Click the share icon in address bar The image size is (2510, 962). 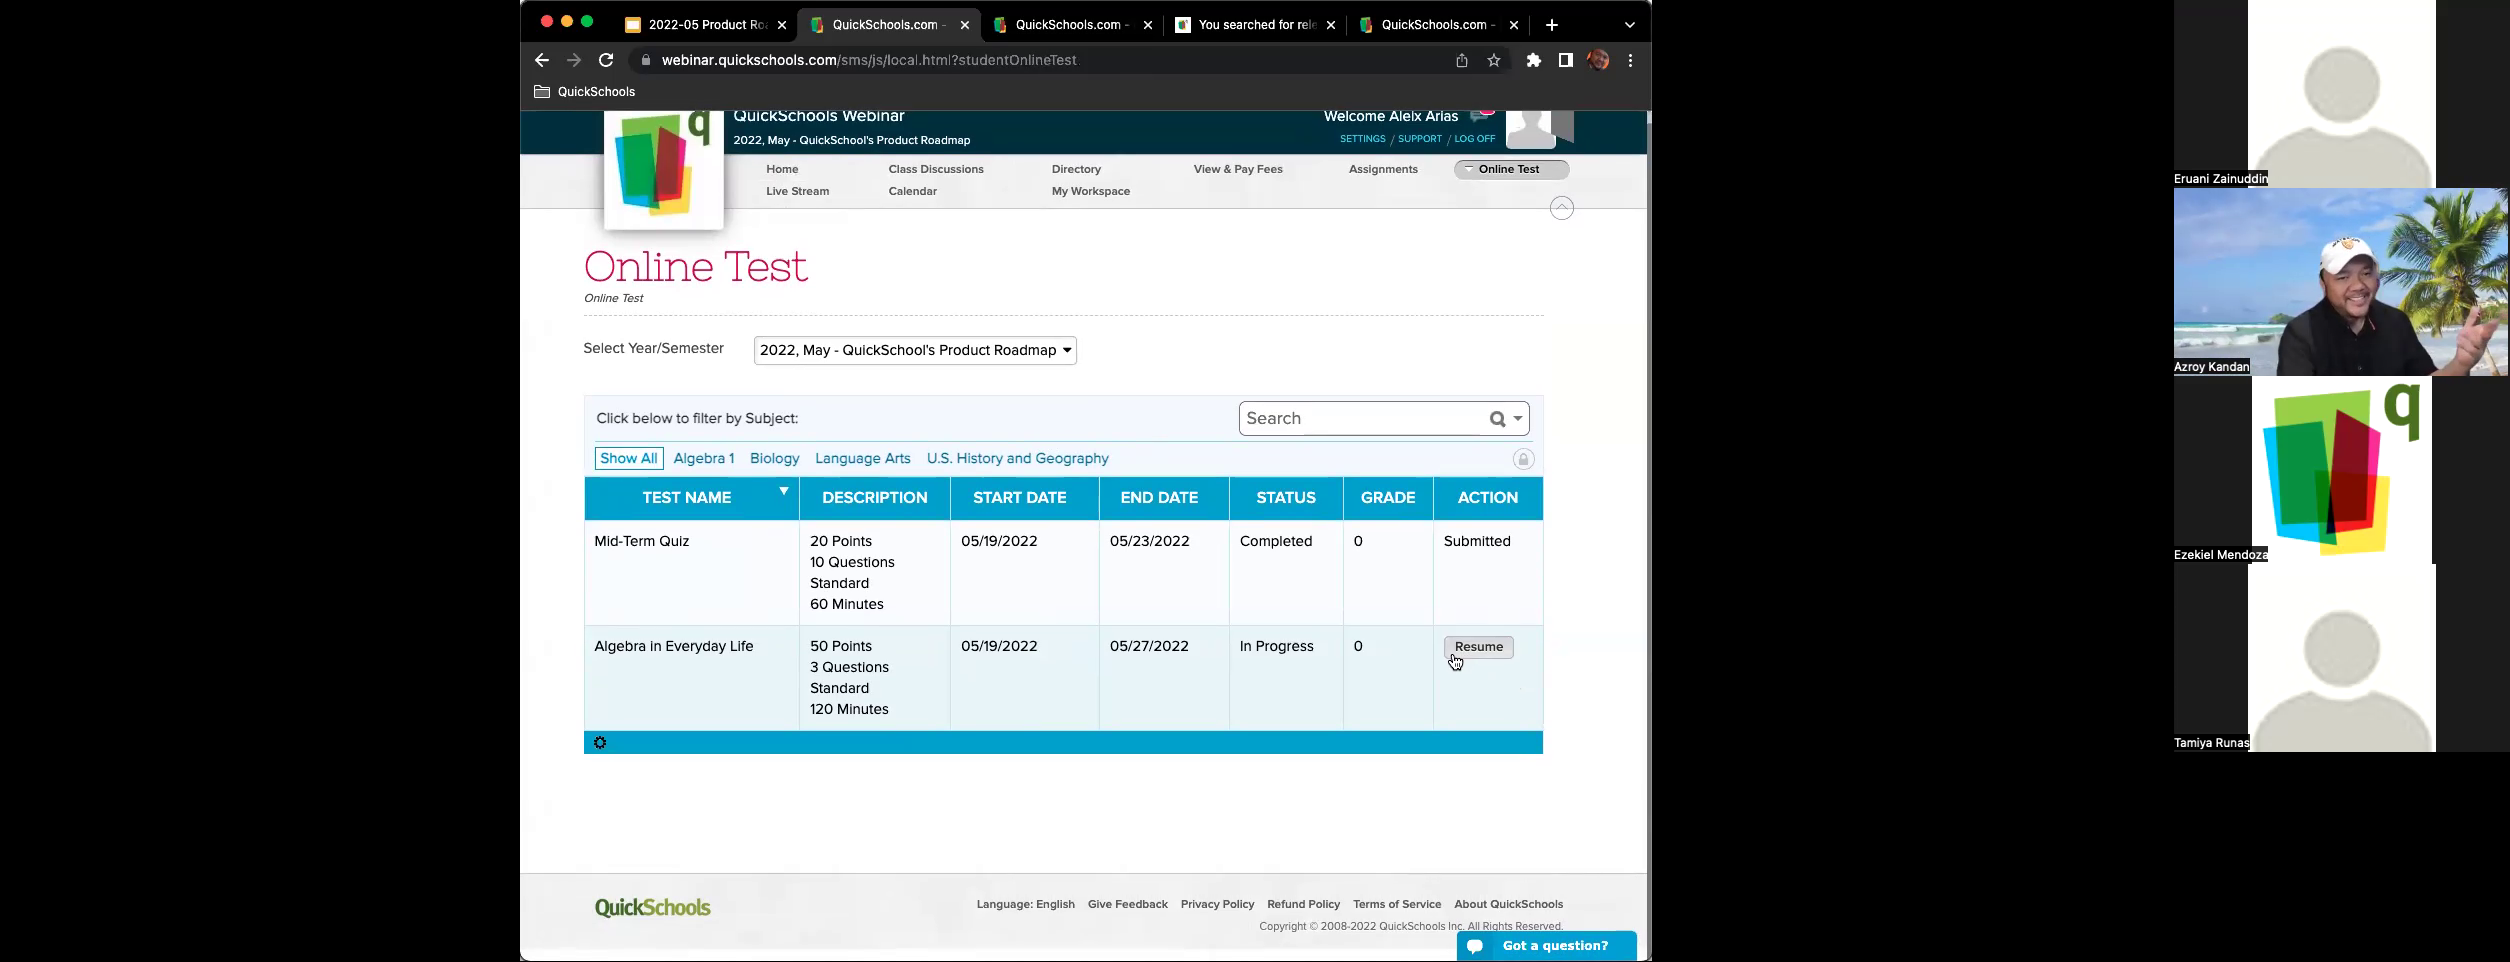(x=1462, y=61)
